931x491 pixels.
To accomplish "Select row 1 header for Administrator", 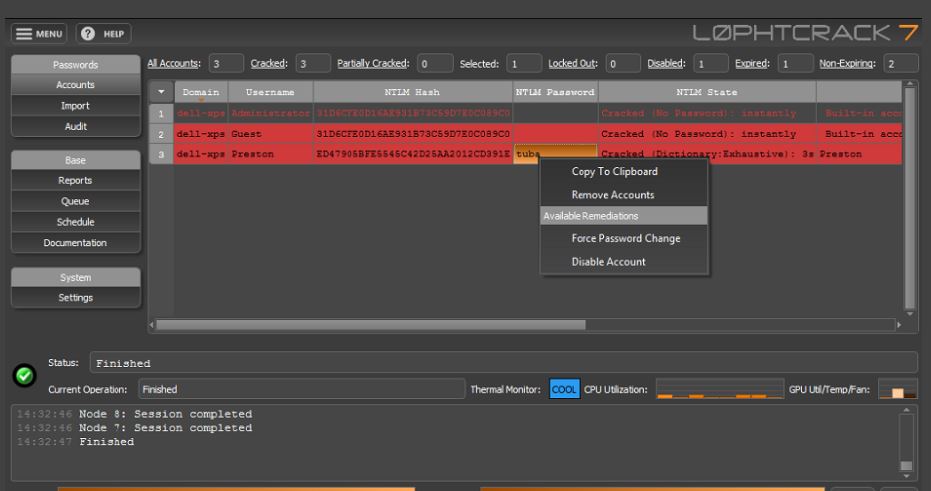I will (x=161, y=113).
